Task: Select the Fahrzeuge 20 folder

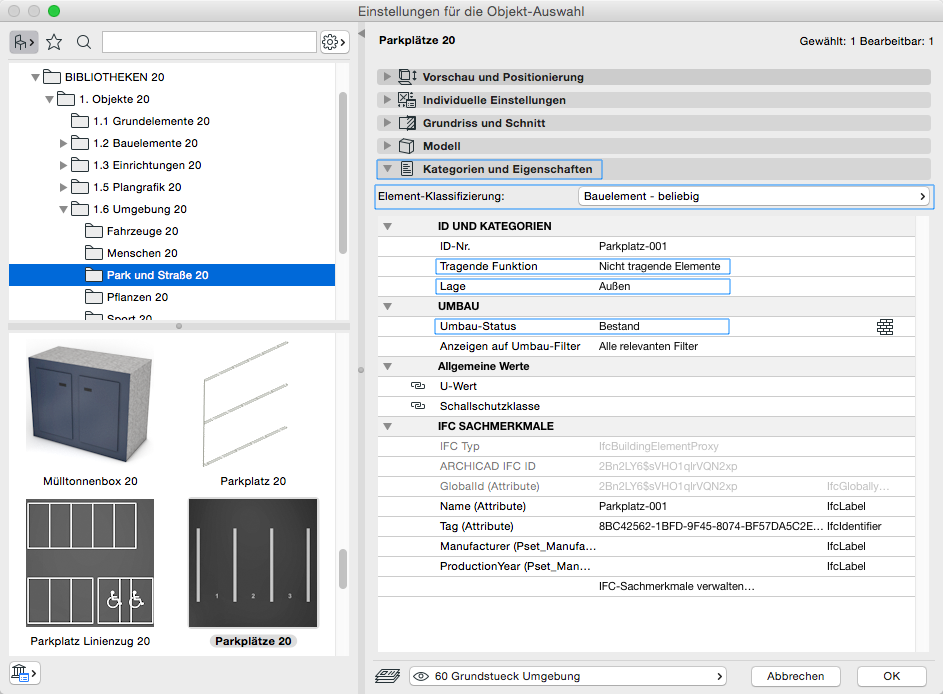Action: click(x=142, y=231)
